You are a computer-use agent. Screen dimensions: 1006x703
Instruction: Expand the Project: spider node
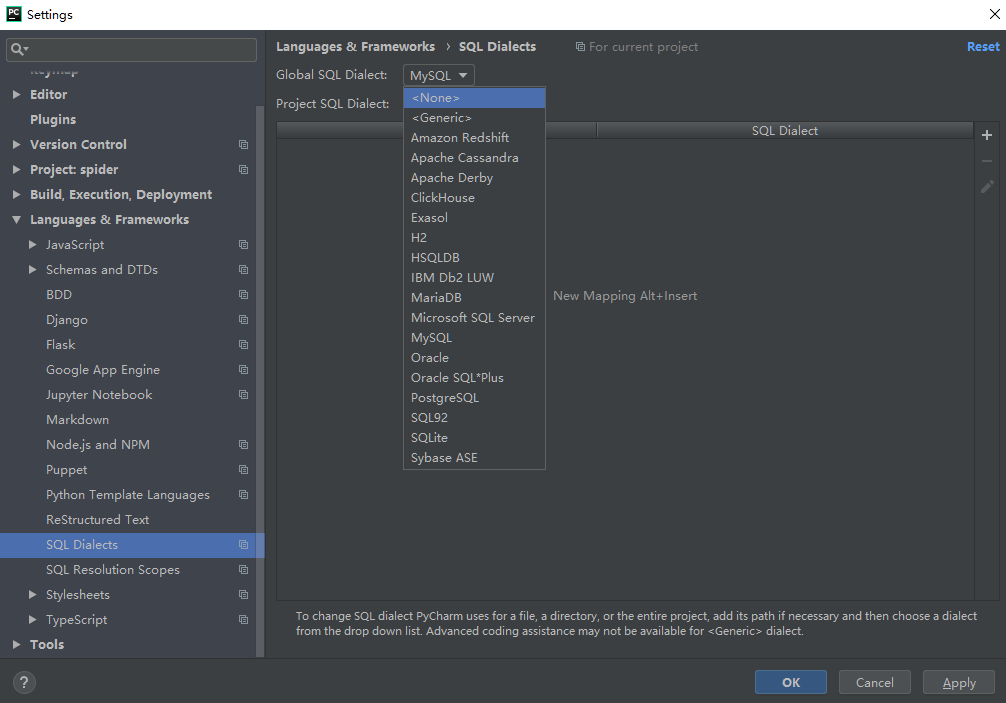(17, 169)
